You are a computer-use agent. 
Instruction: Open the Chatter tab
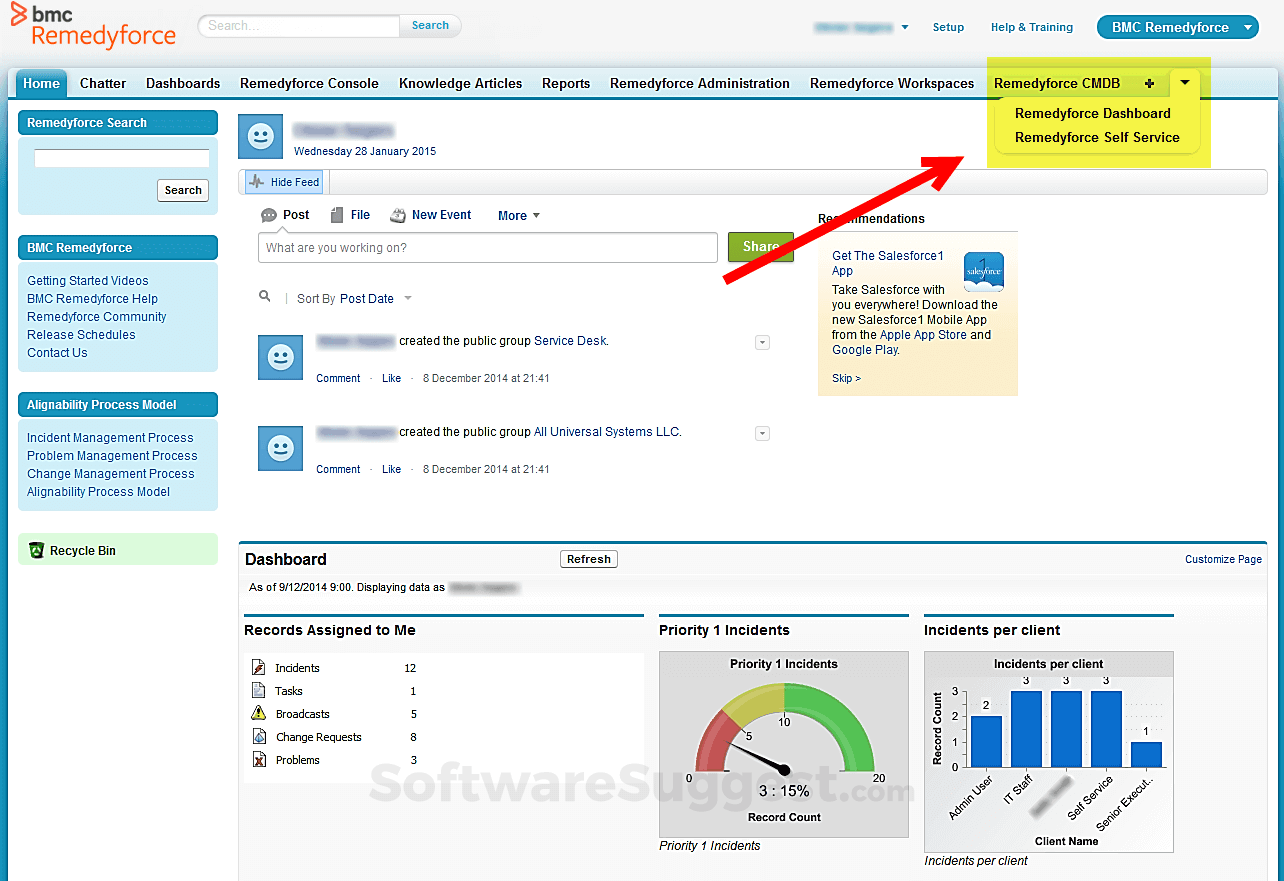(103, 83)
